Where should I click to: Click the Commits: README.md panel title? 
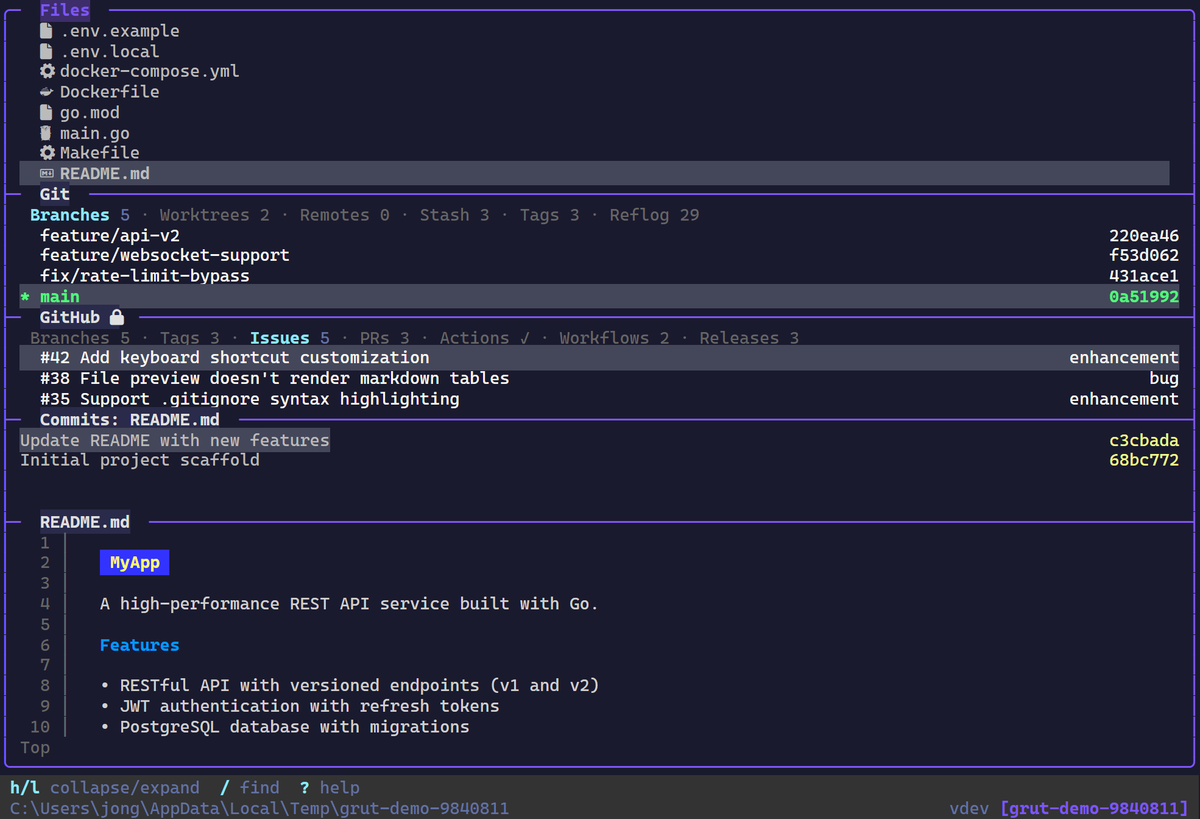click(x=130, y=420)
